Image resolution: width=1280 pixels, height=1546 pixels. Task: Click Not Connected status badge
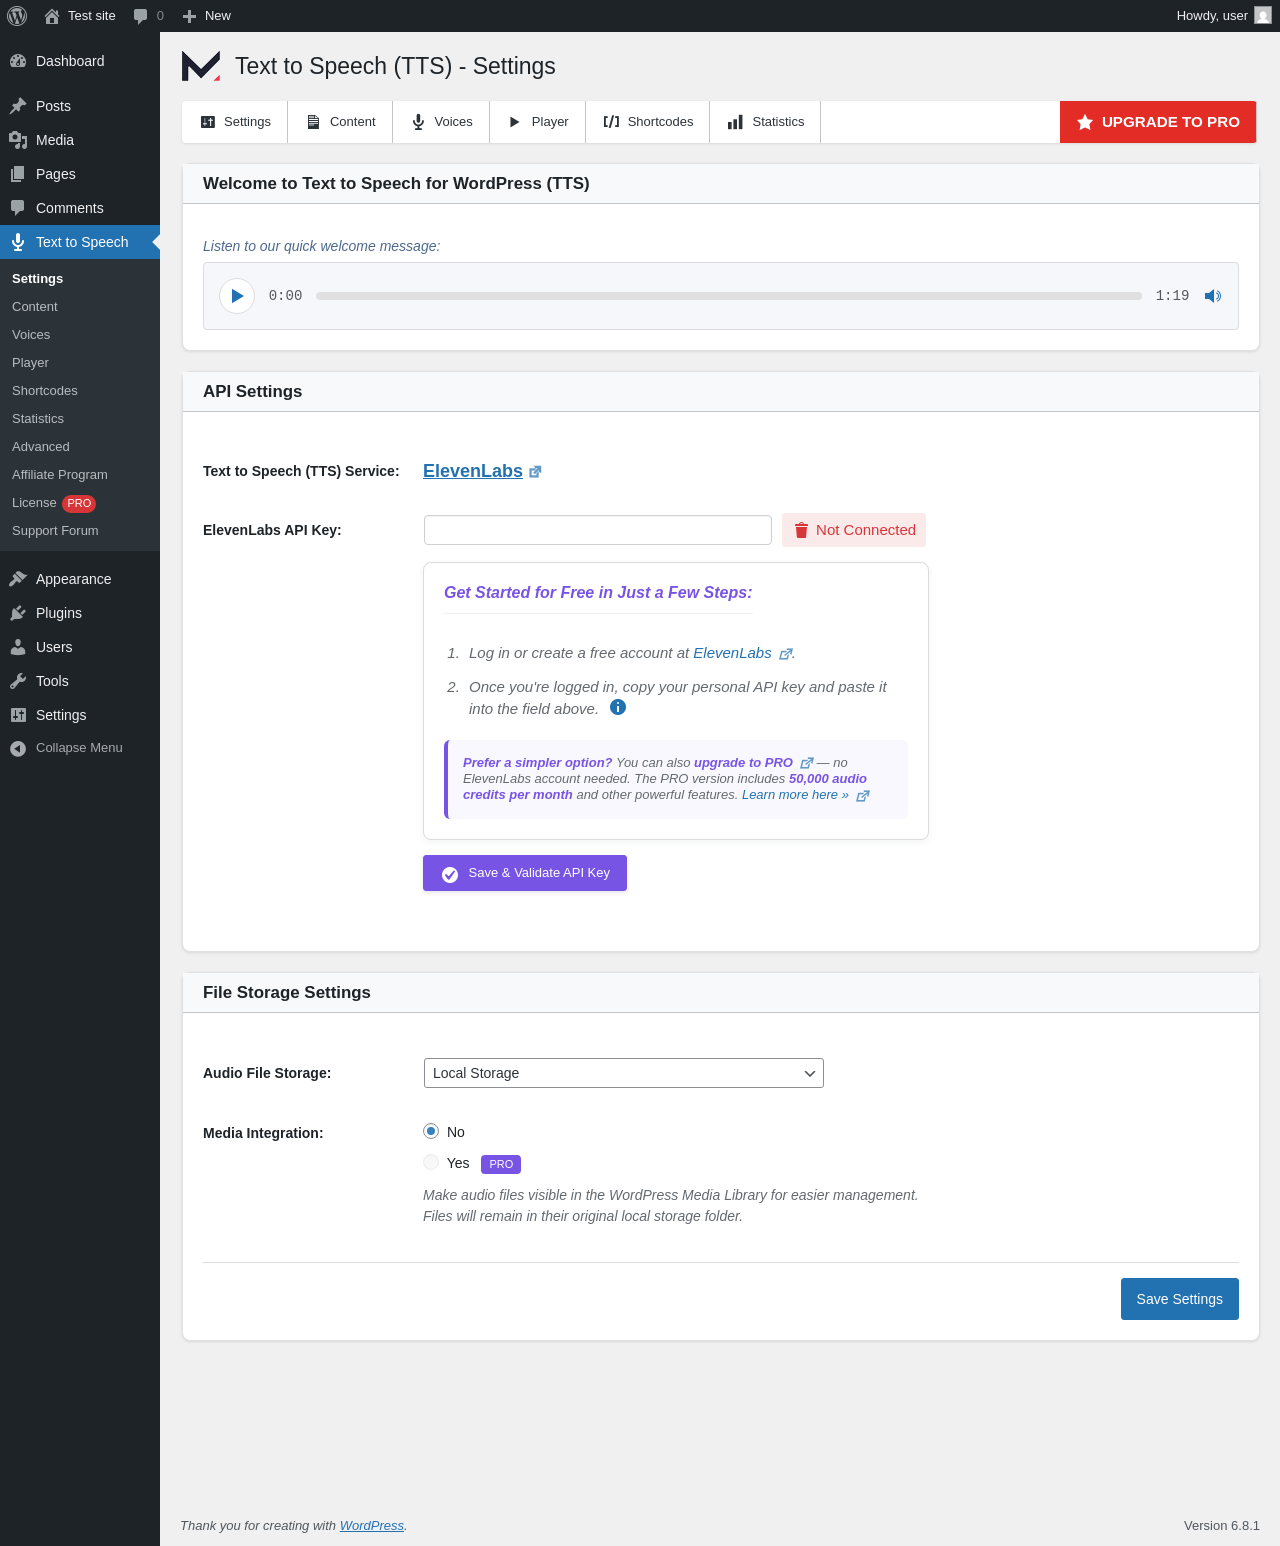[854, 530]
